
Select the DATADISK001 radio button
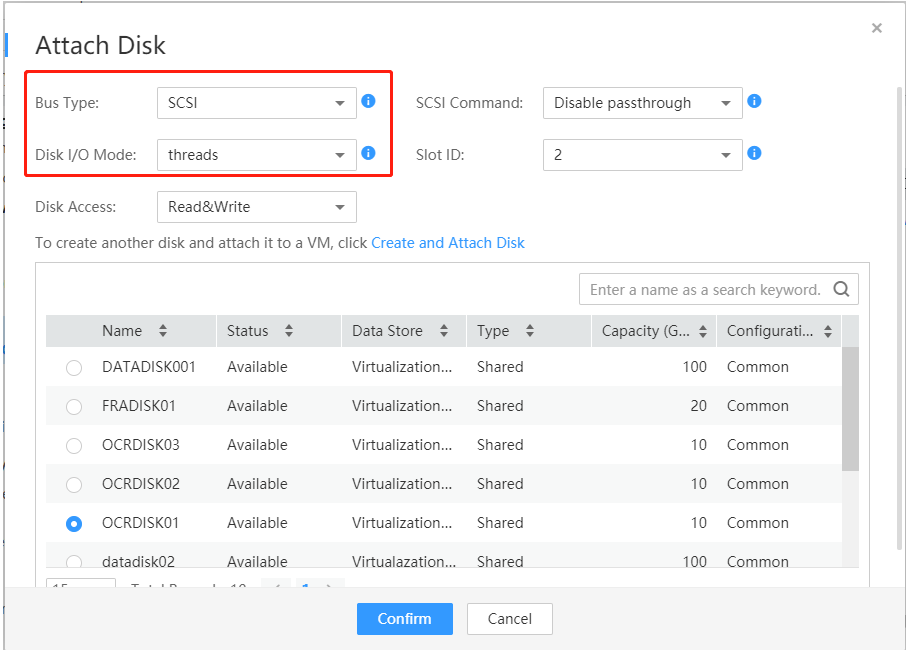(x=74, y=368)
